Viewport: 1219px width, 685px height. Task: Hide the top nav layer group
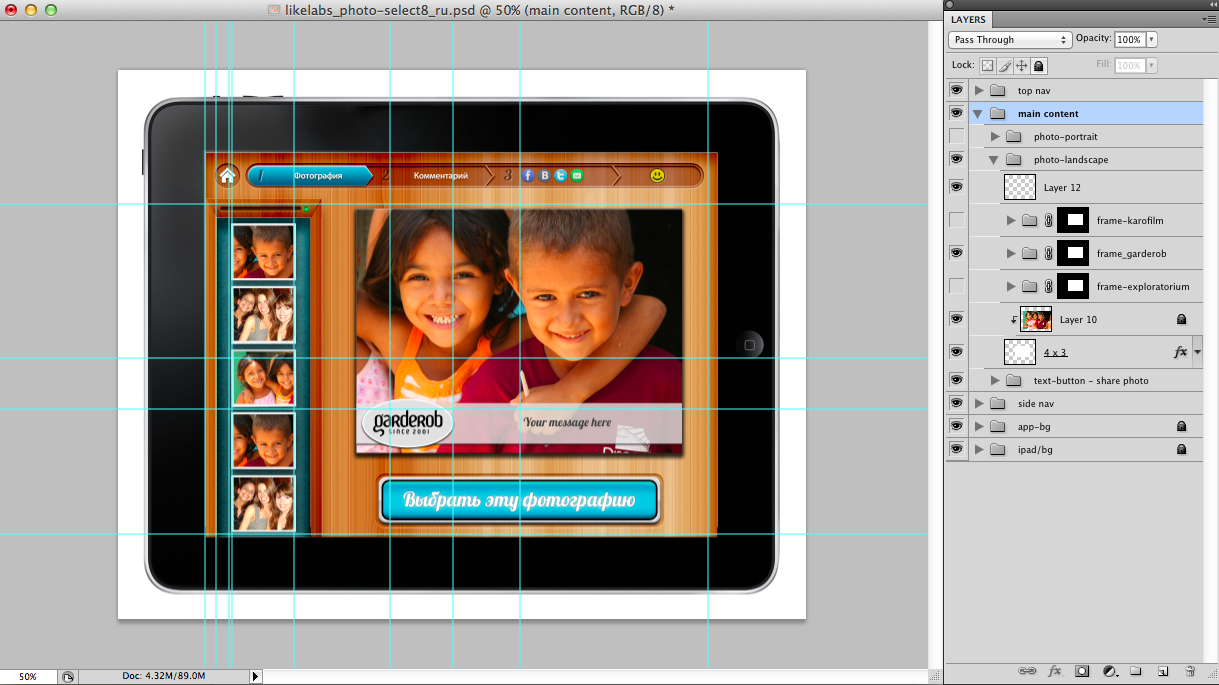pyautogui.click(x=957, y=90)
